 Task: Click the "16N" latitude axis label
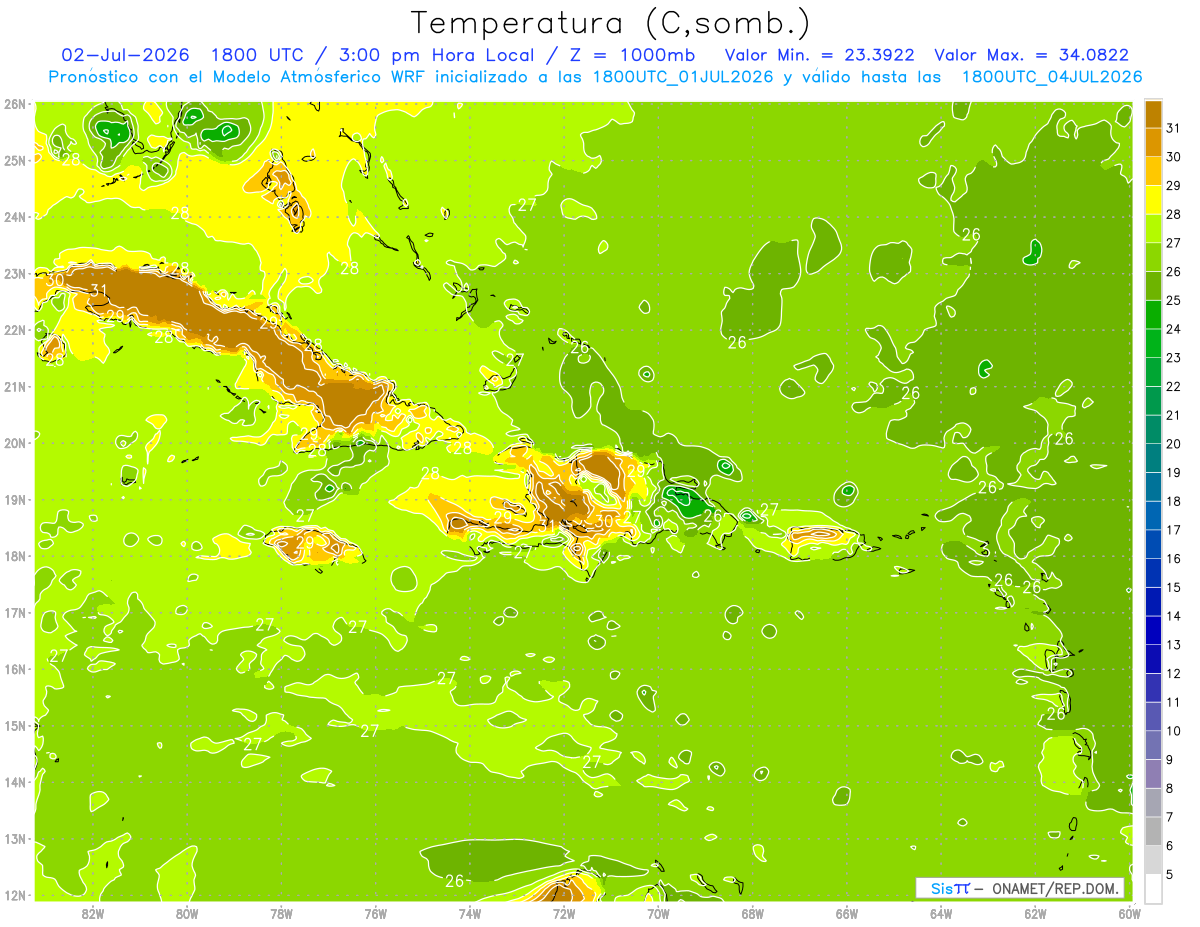coord(16,669)
